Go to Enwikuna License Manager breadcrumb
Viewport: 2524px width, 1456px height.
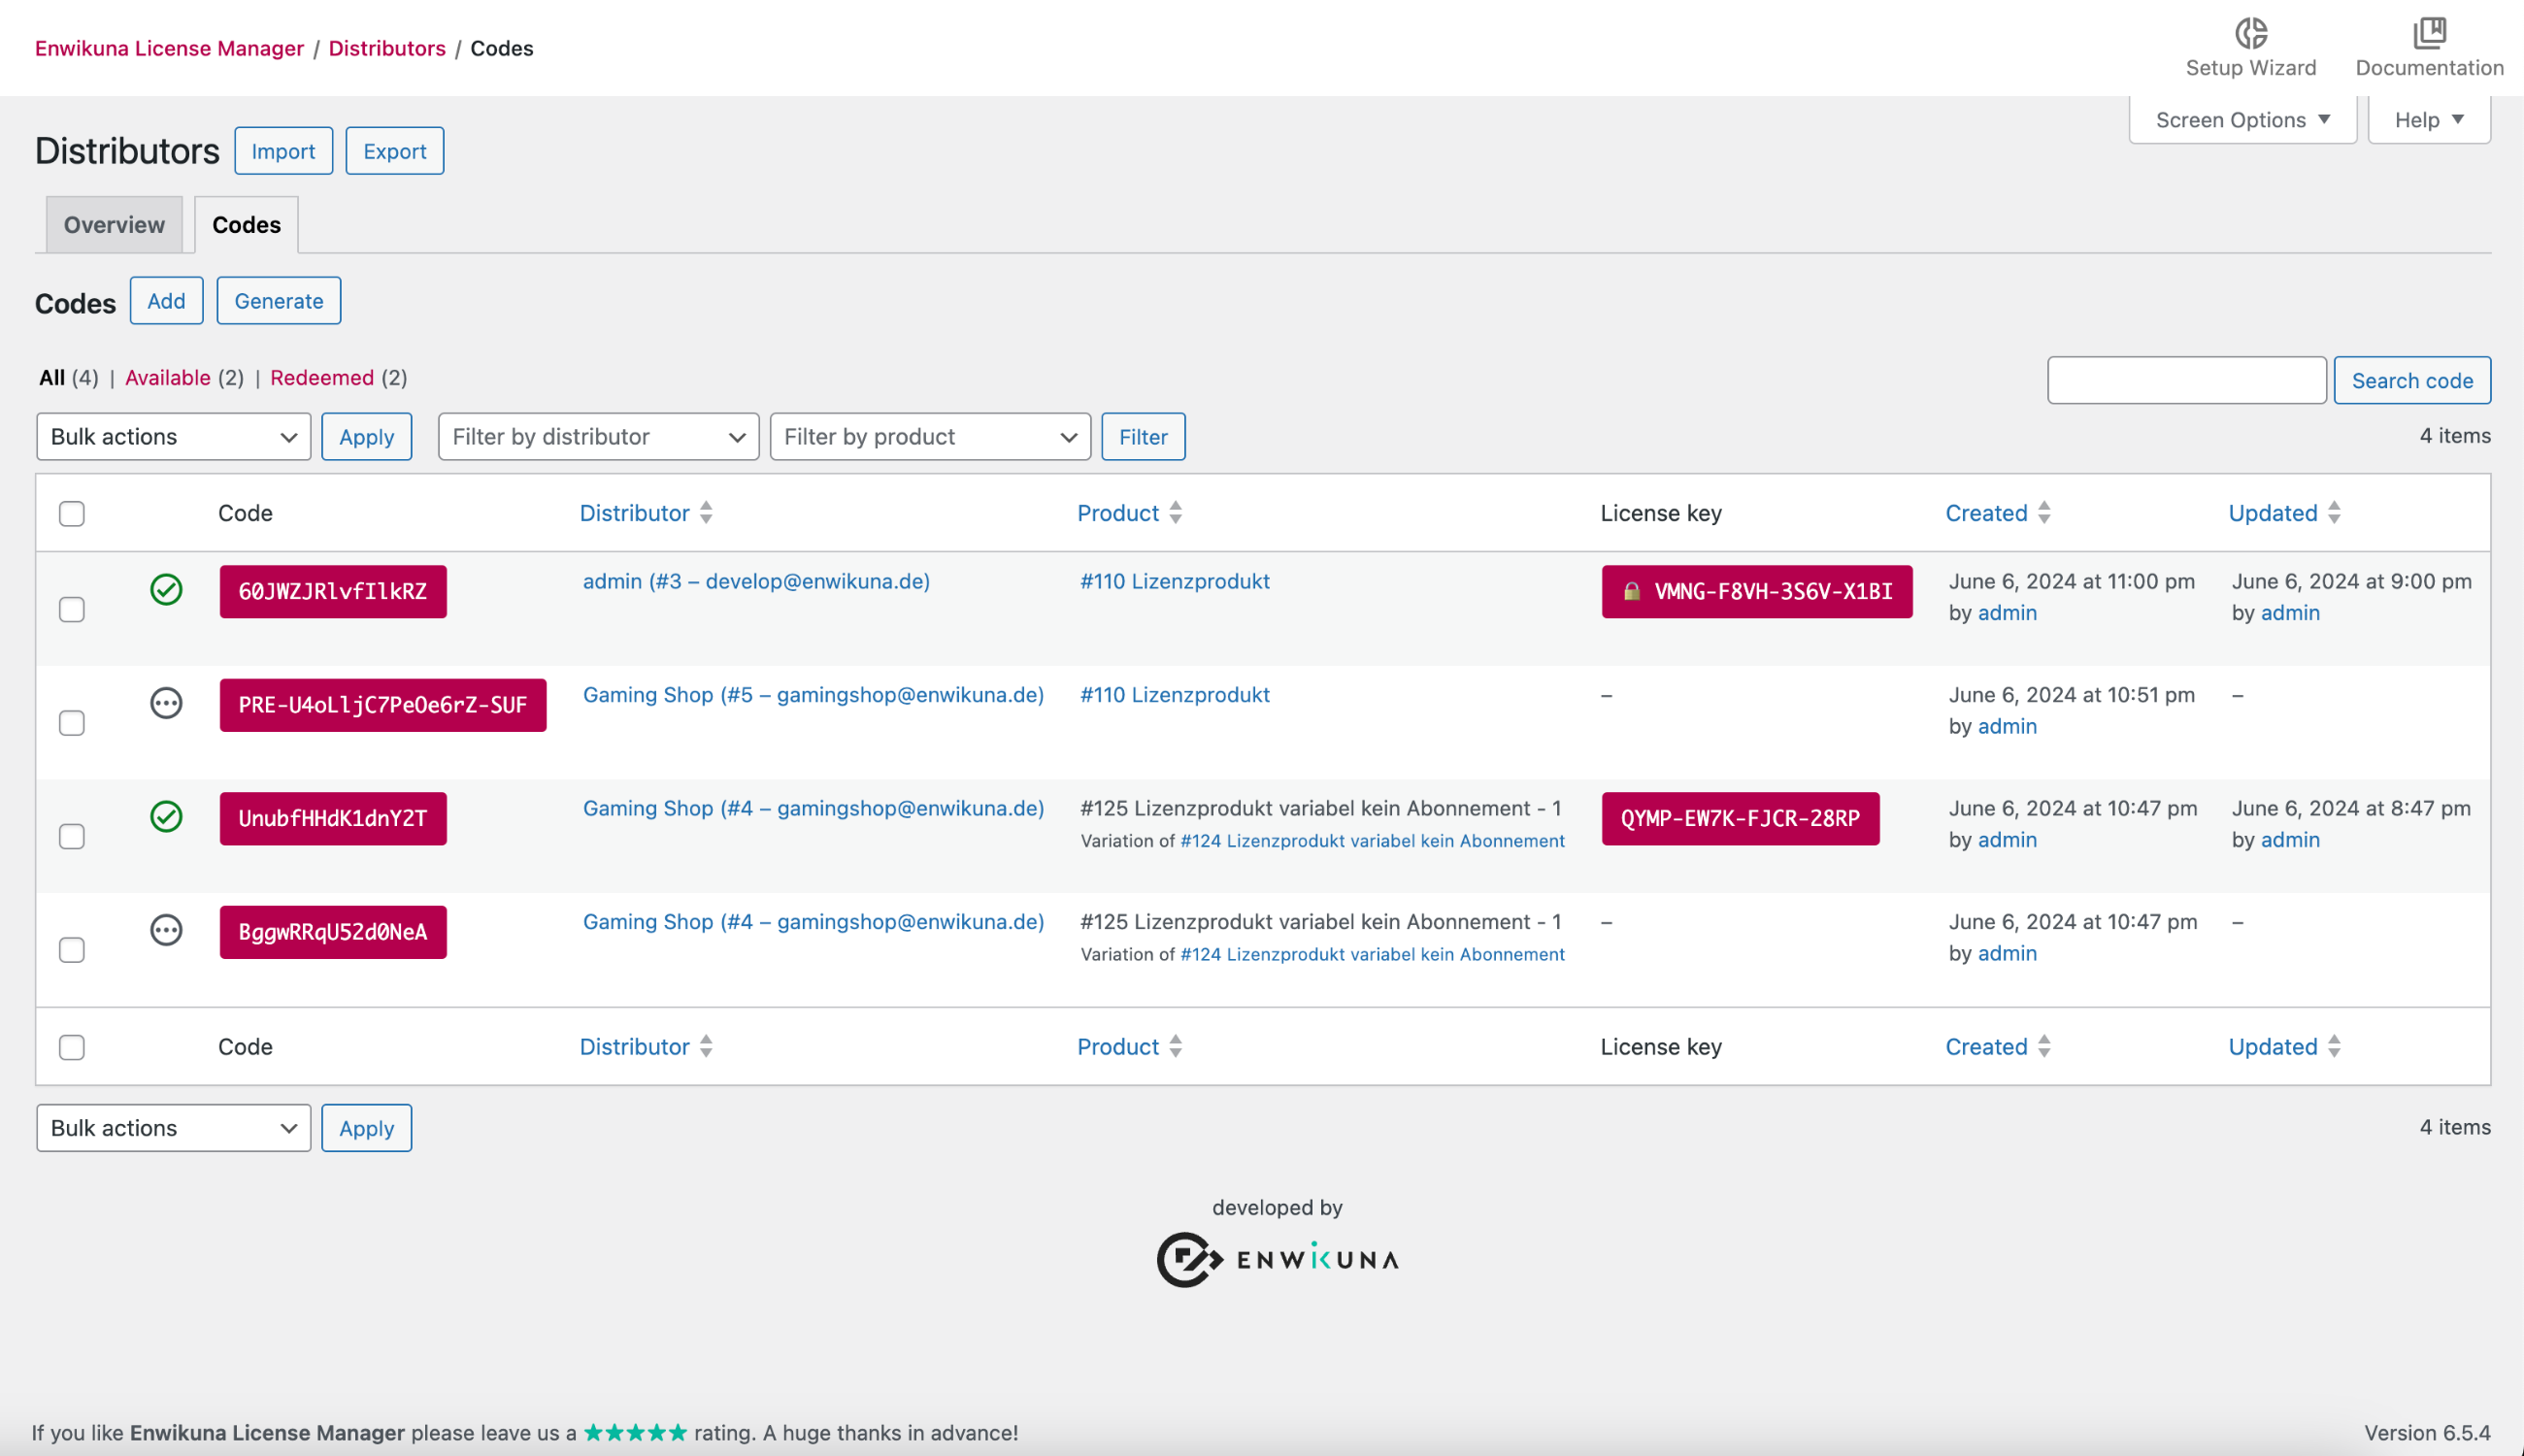click(169, 48)
